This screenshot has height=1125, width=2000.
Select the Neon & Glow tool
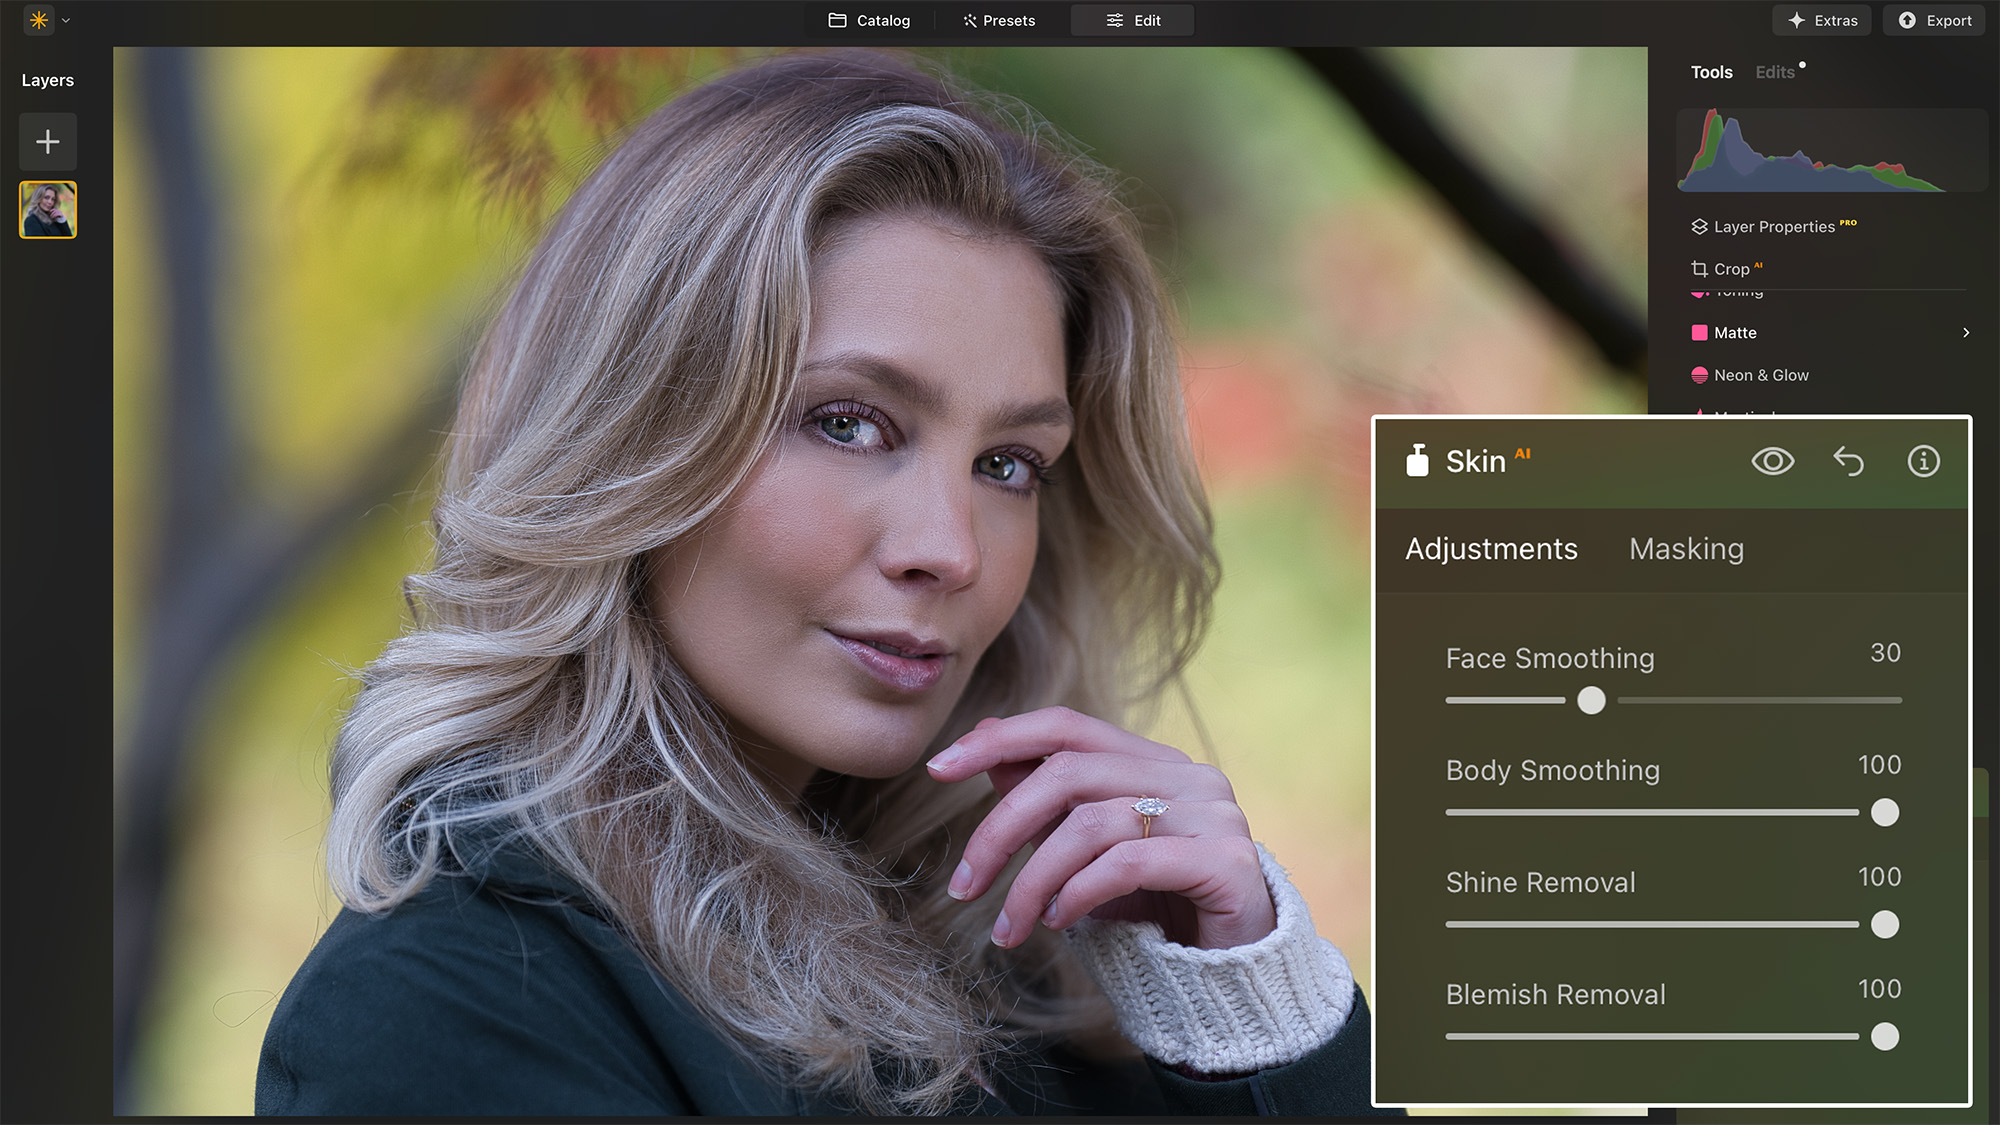click(1761, 375)
